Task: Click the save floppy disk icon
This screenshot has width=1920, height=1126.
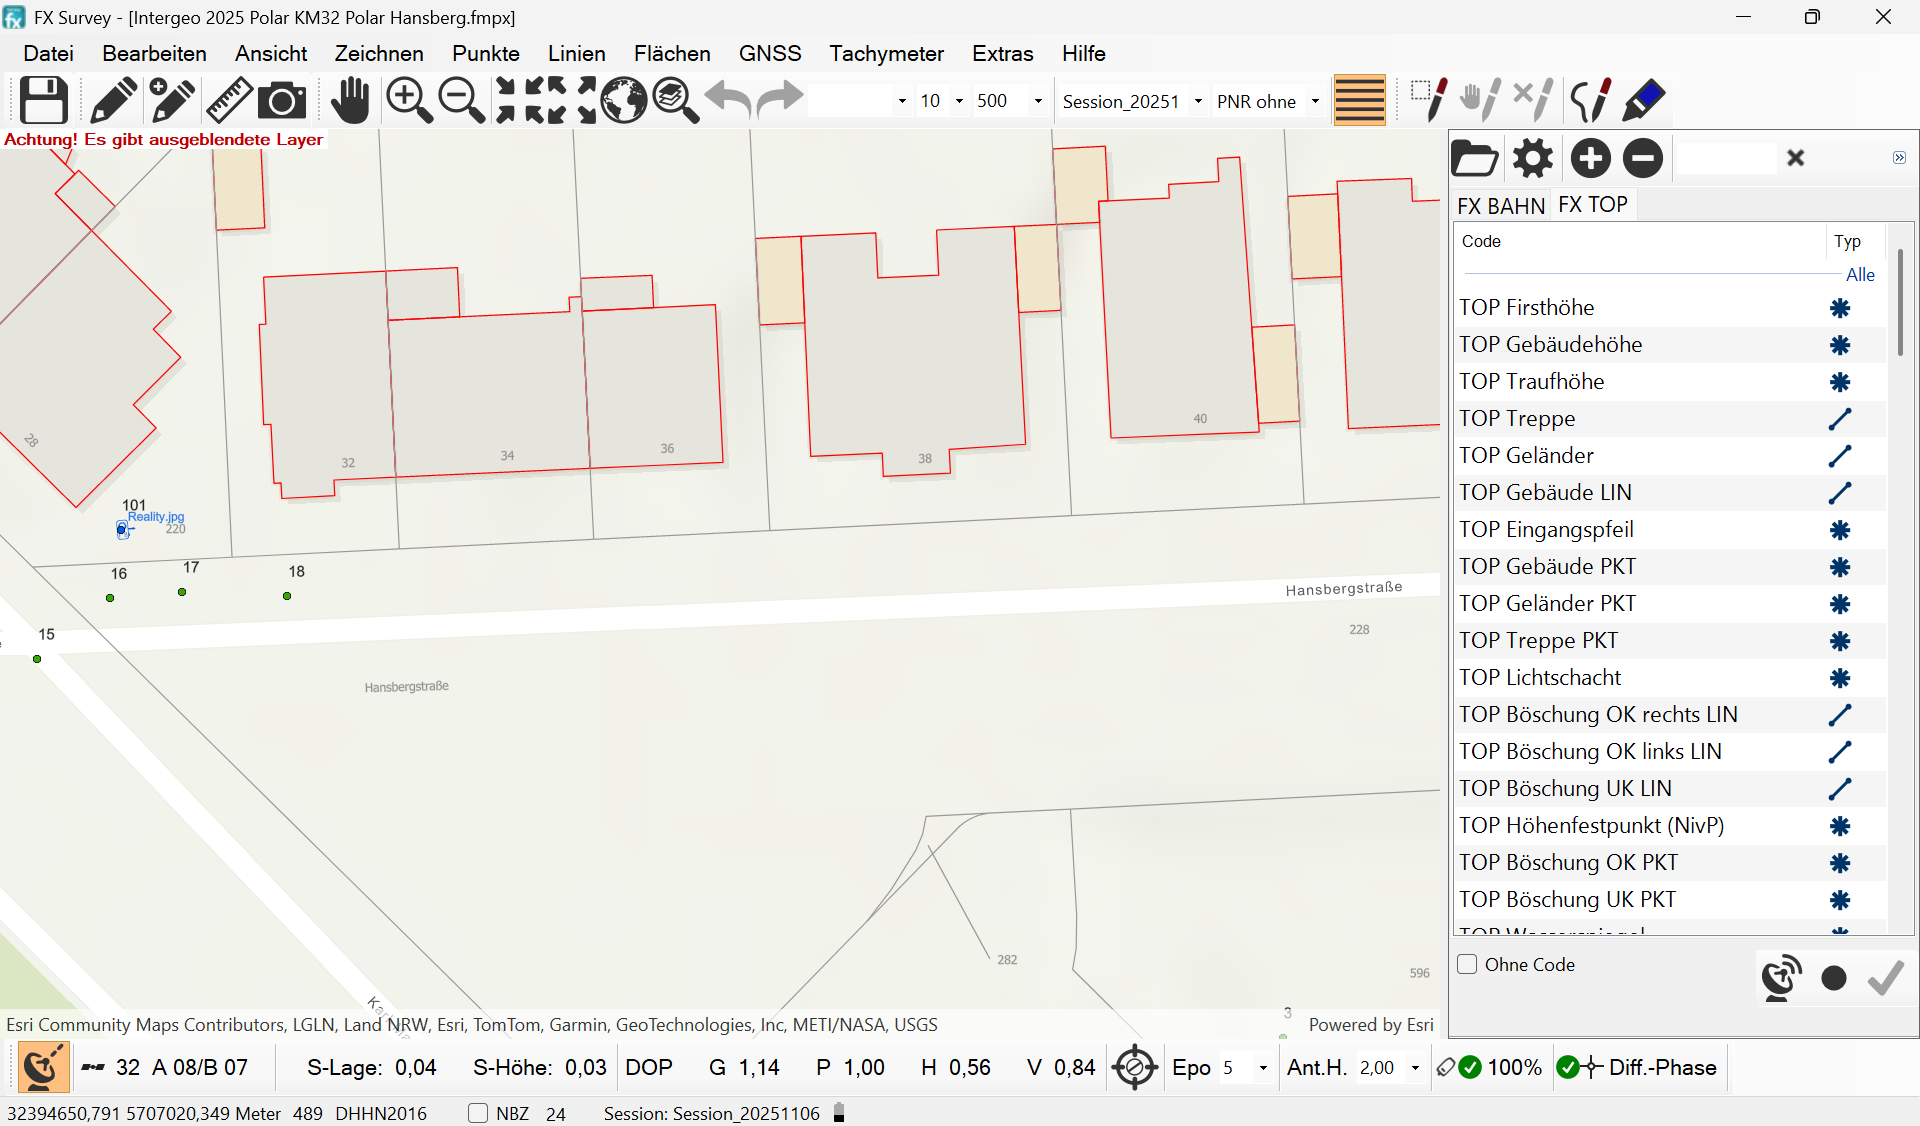Action: coord(44,100)
